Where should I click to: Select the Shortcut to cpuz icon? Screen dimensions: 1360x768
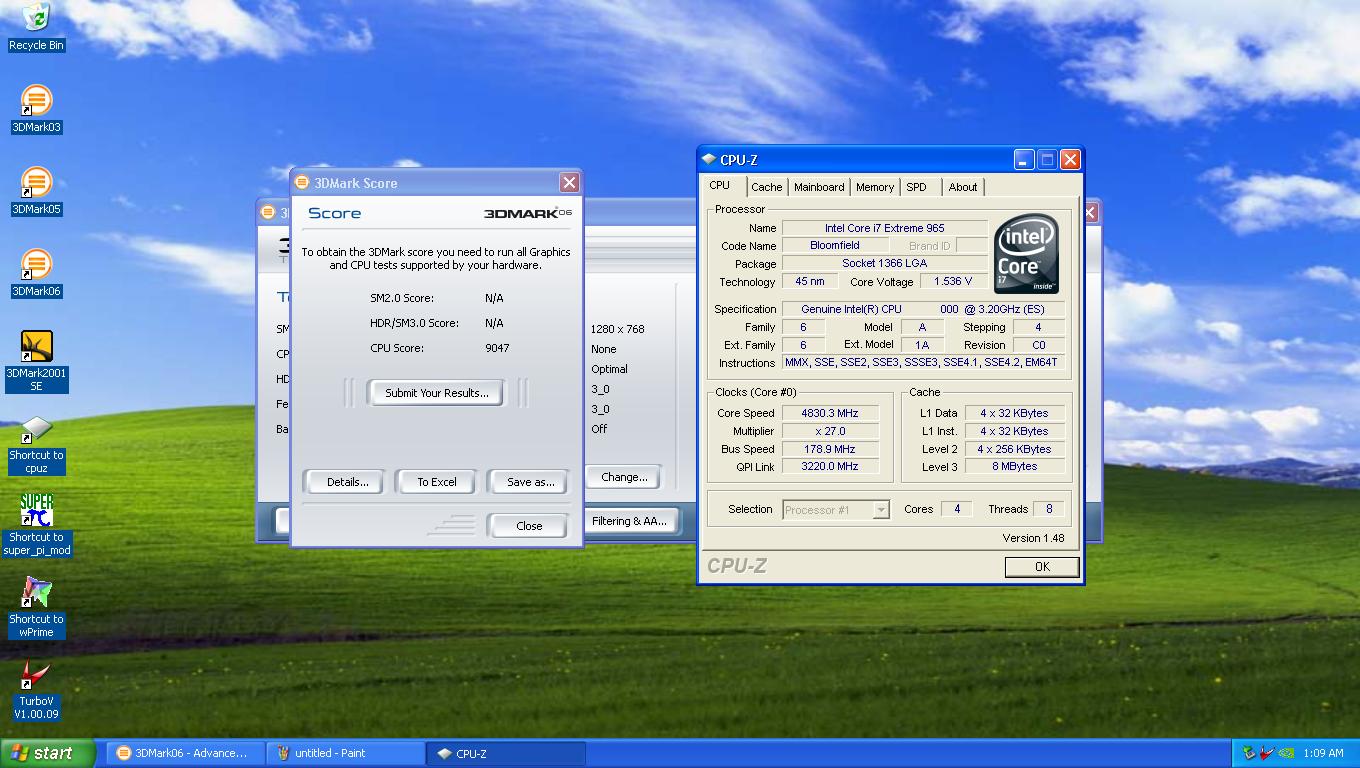36,443
